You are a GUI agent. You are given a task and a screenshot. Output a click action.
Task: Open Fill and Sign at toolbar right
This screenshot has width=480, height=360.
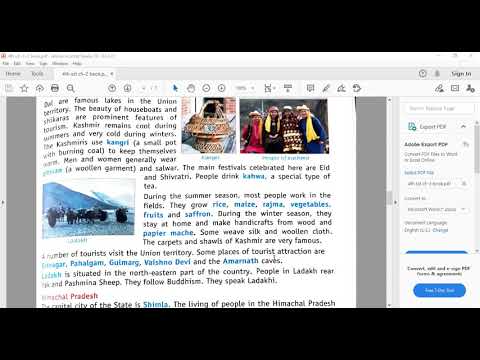(x=439, y=88)
